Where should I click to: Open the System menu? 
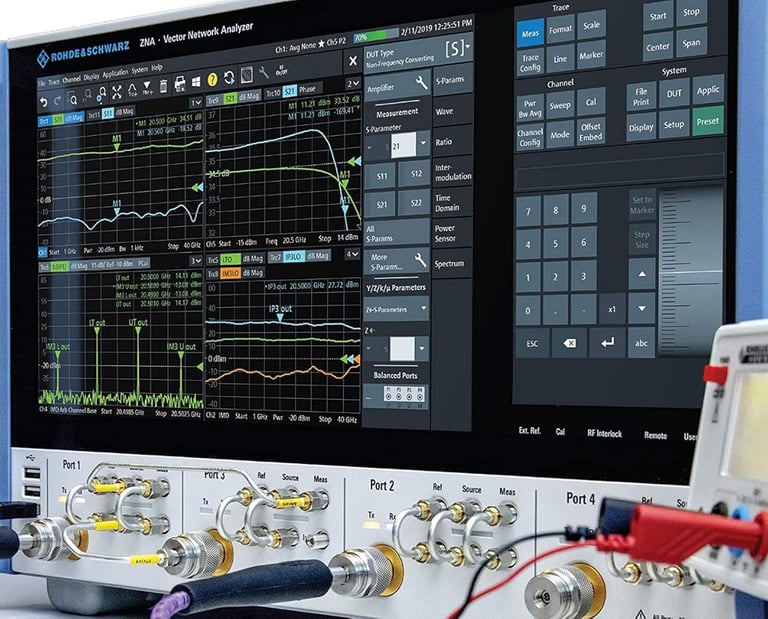click(140, 70)
